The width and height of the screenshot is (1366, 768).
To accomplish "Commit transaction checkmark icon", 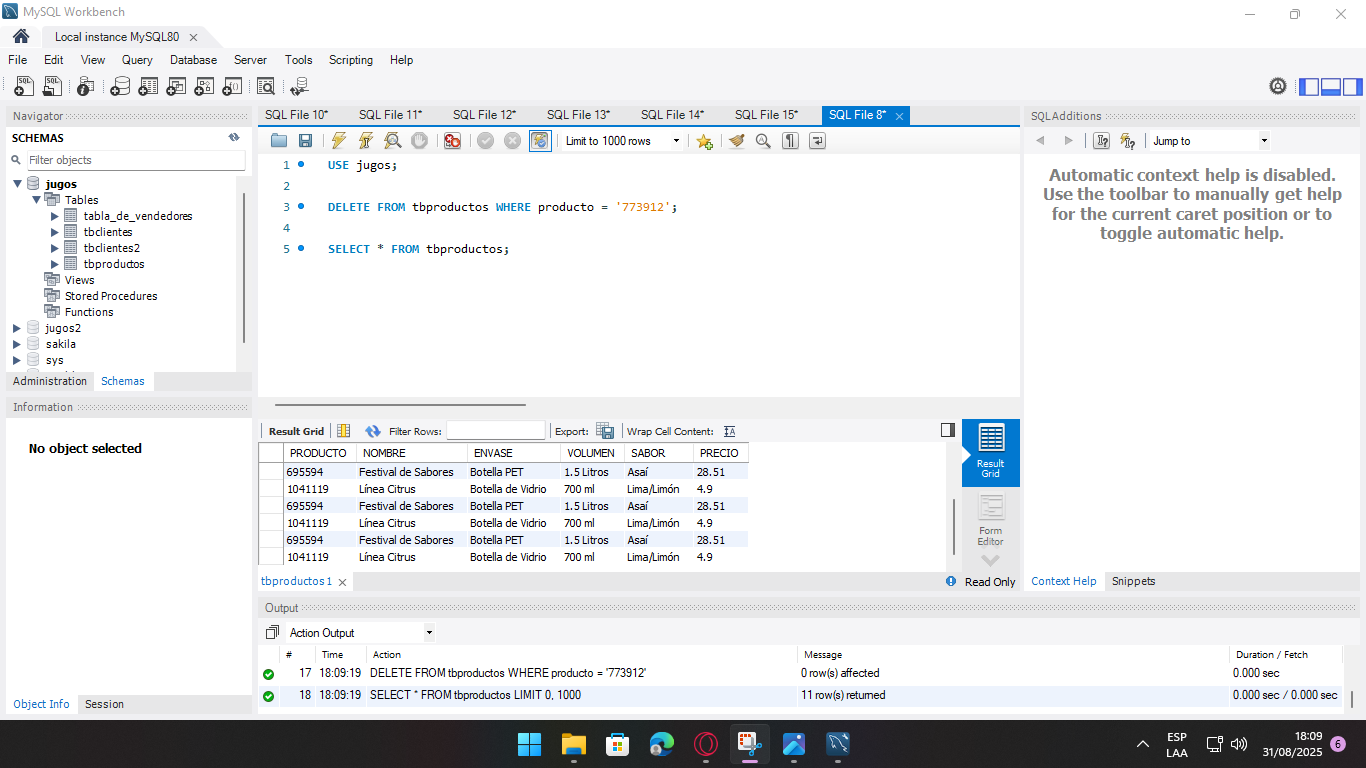I will tap(485, 141).
